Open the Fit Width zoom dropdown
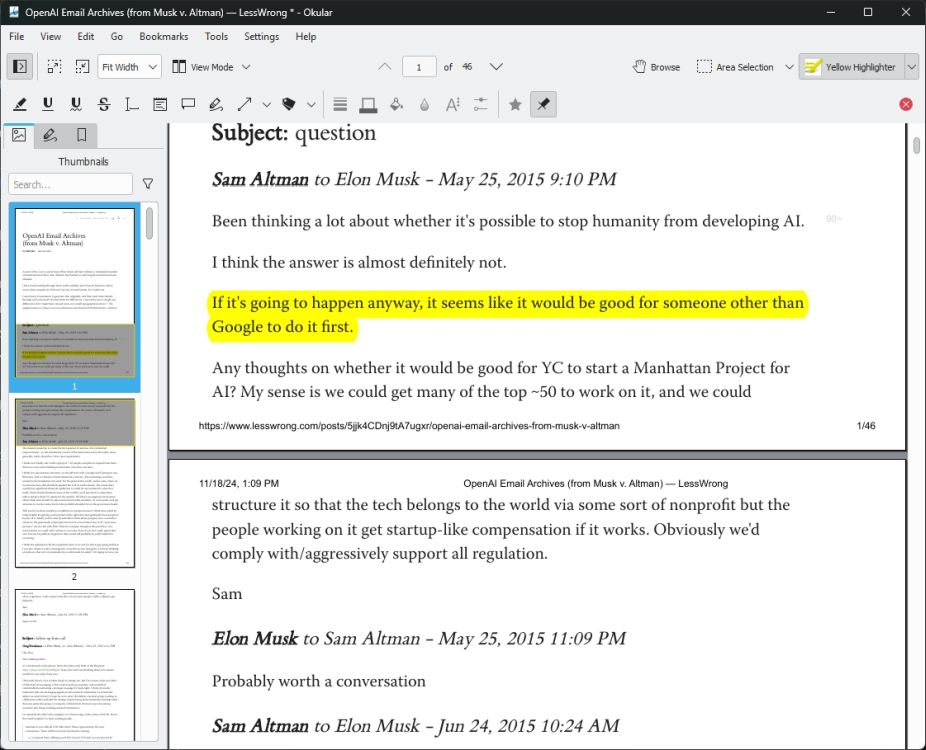Viewport: 926px width, 750px height. tap(128, 66)
